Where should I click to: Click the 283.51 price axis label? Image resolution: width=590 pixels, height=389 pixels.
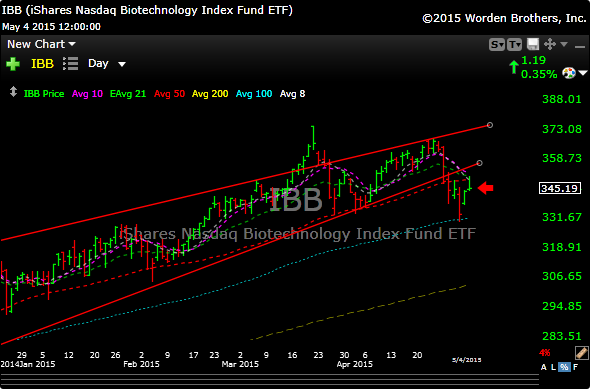pos(562,336)
